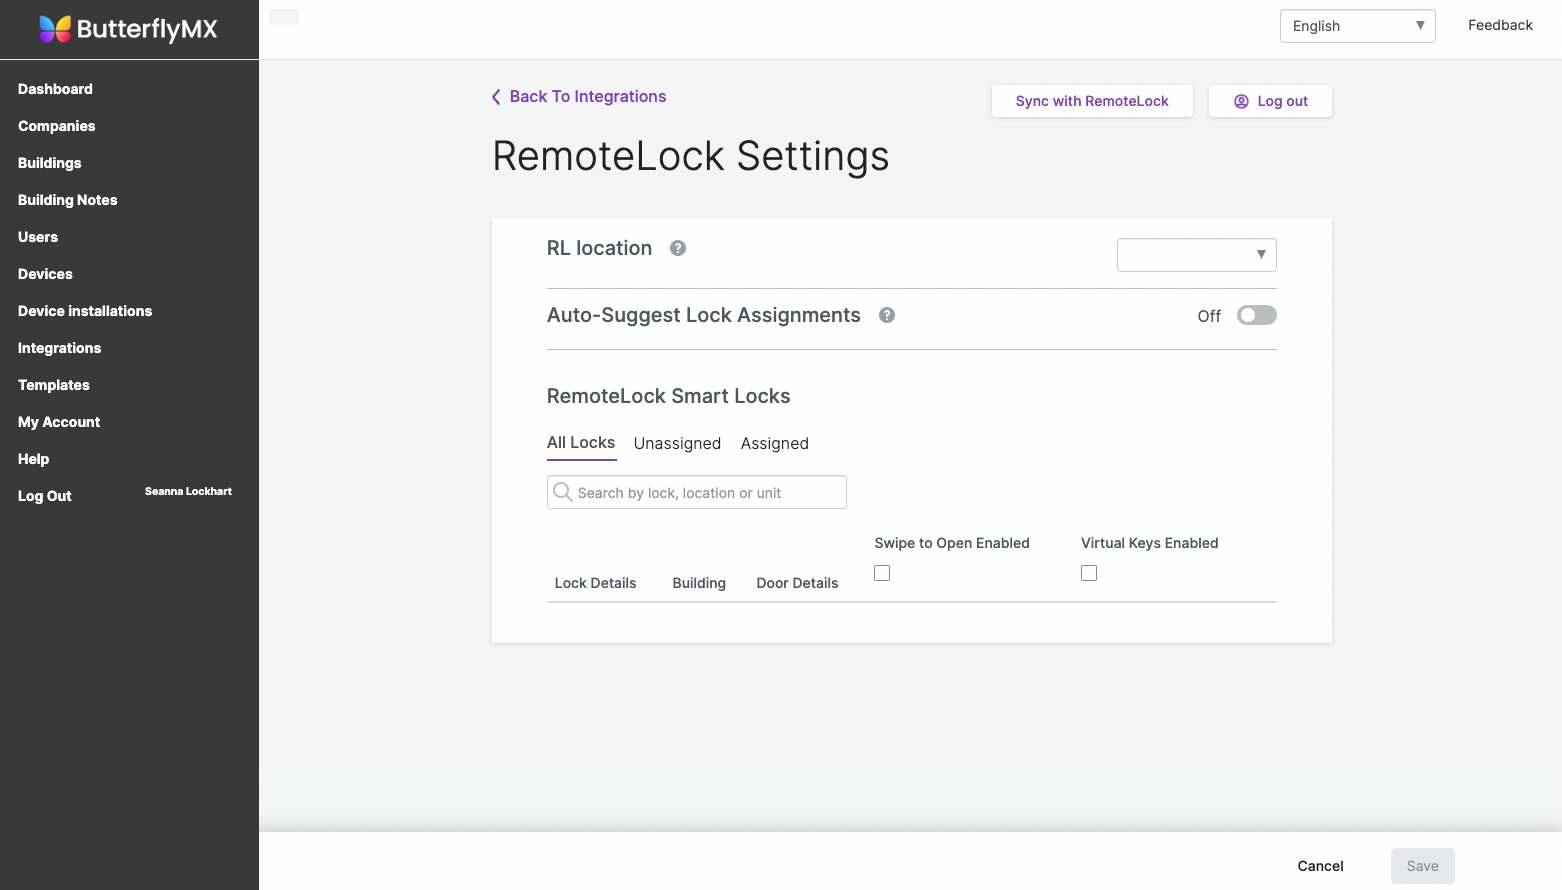Click the help icon beside RL location
This screenshot has height=890, width=1562.
(677, 248)
